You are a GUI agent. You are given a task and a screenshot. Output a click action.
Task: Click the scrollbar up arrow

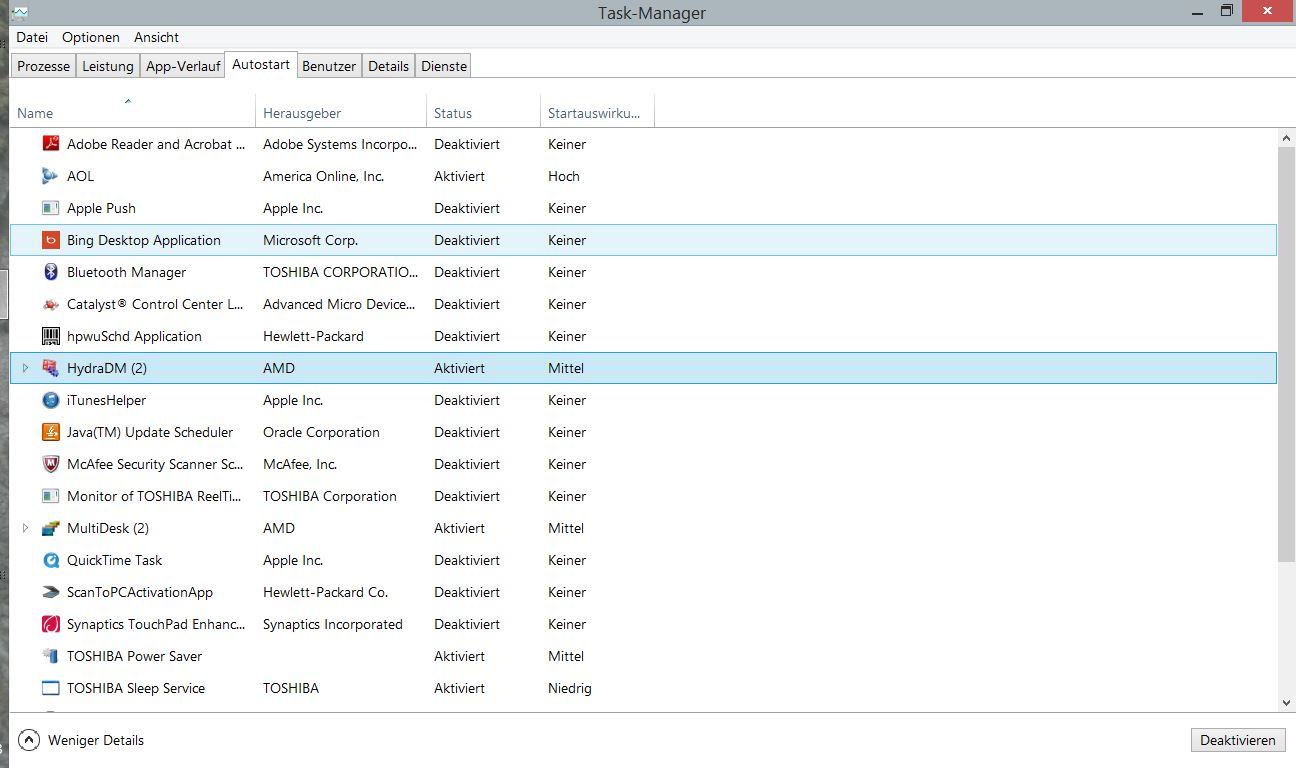coord(1286,138)
